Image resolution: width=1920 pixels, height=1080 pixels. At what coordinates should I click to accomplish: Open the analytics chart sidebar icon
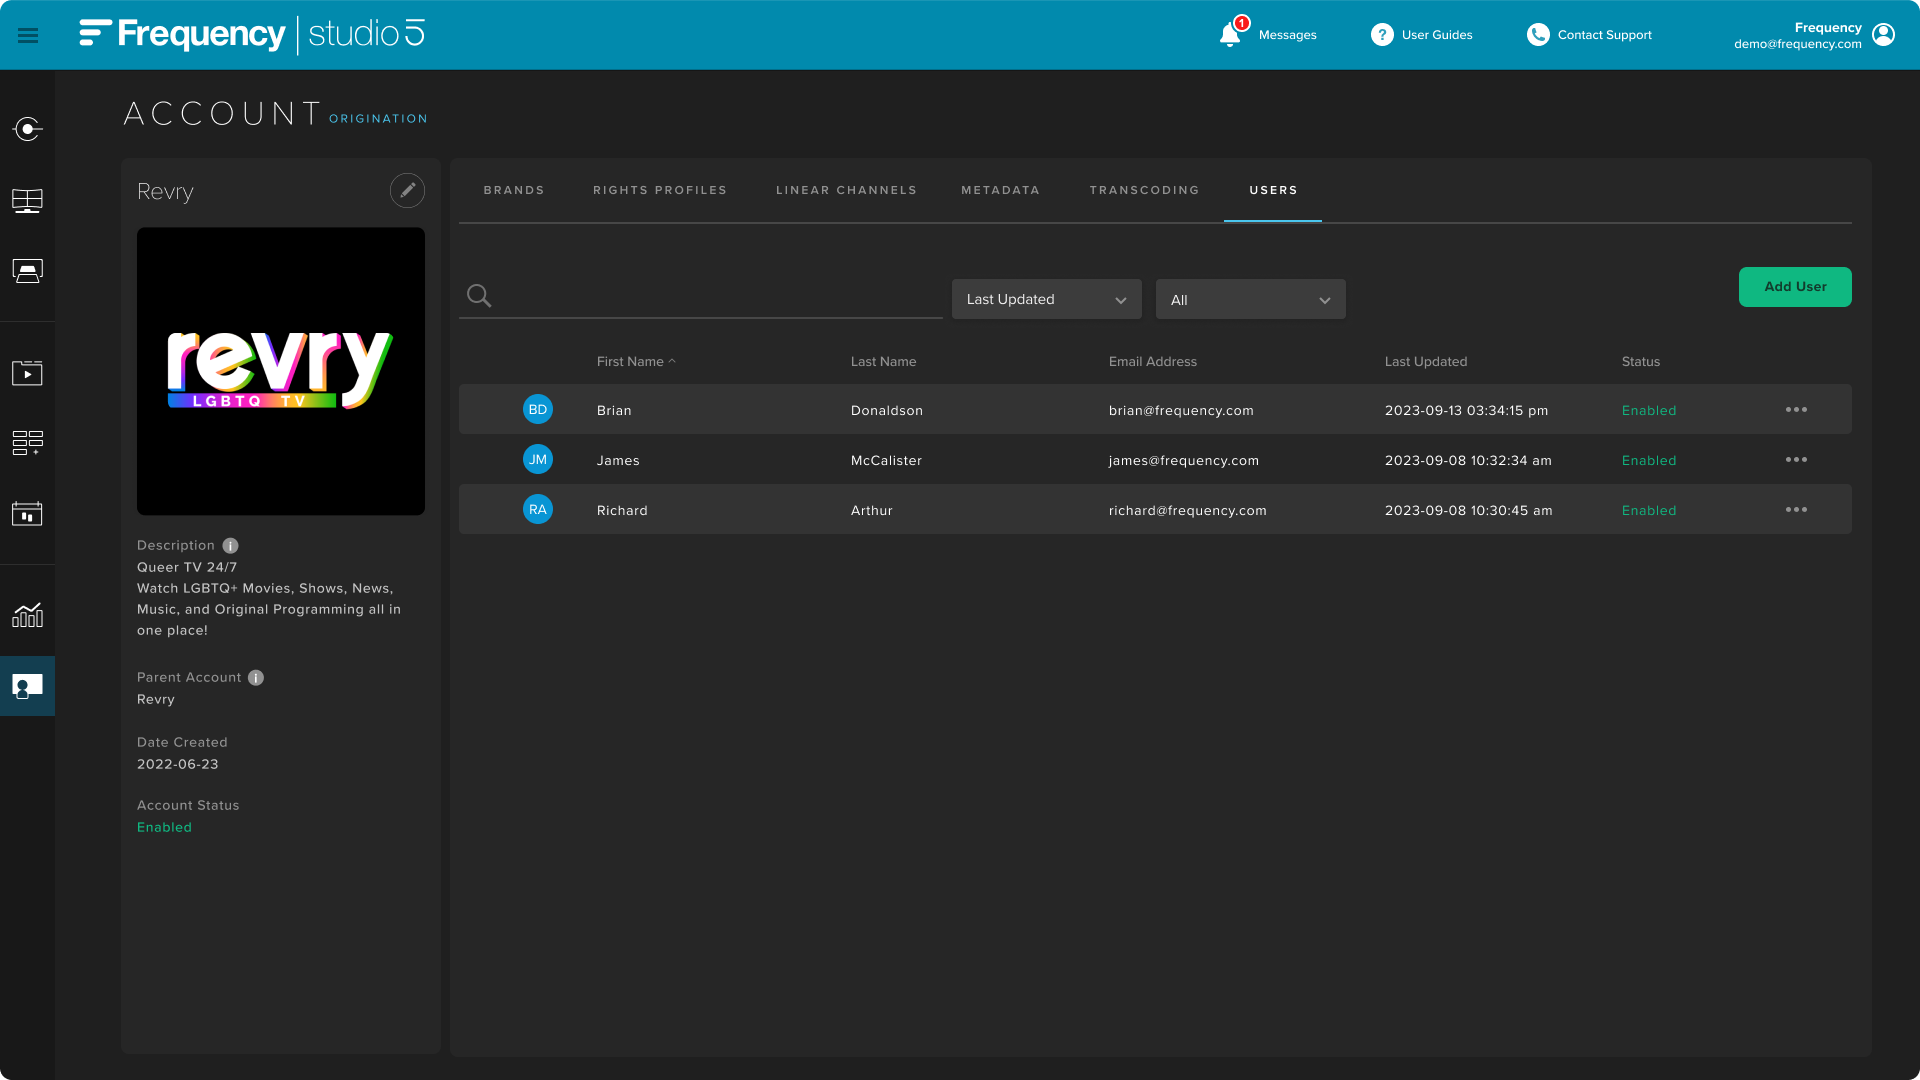(x=27, y=615)
